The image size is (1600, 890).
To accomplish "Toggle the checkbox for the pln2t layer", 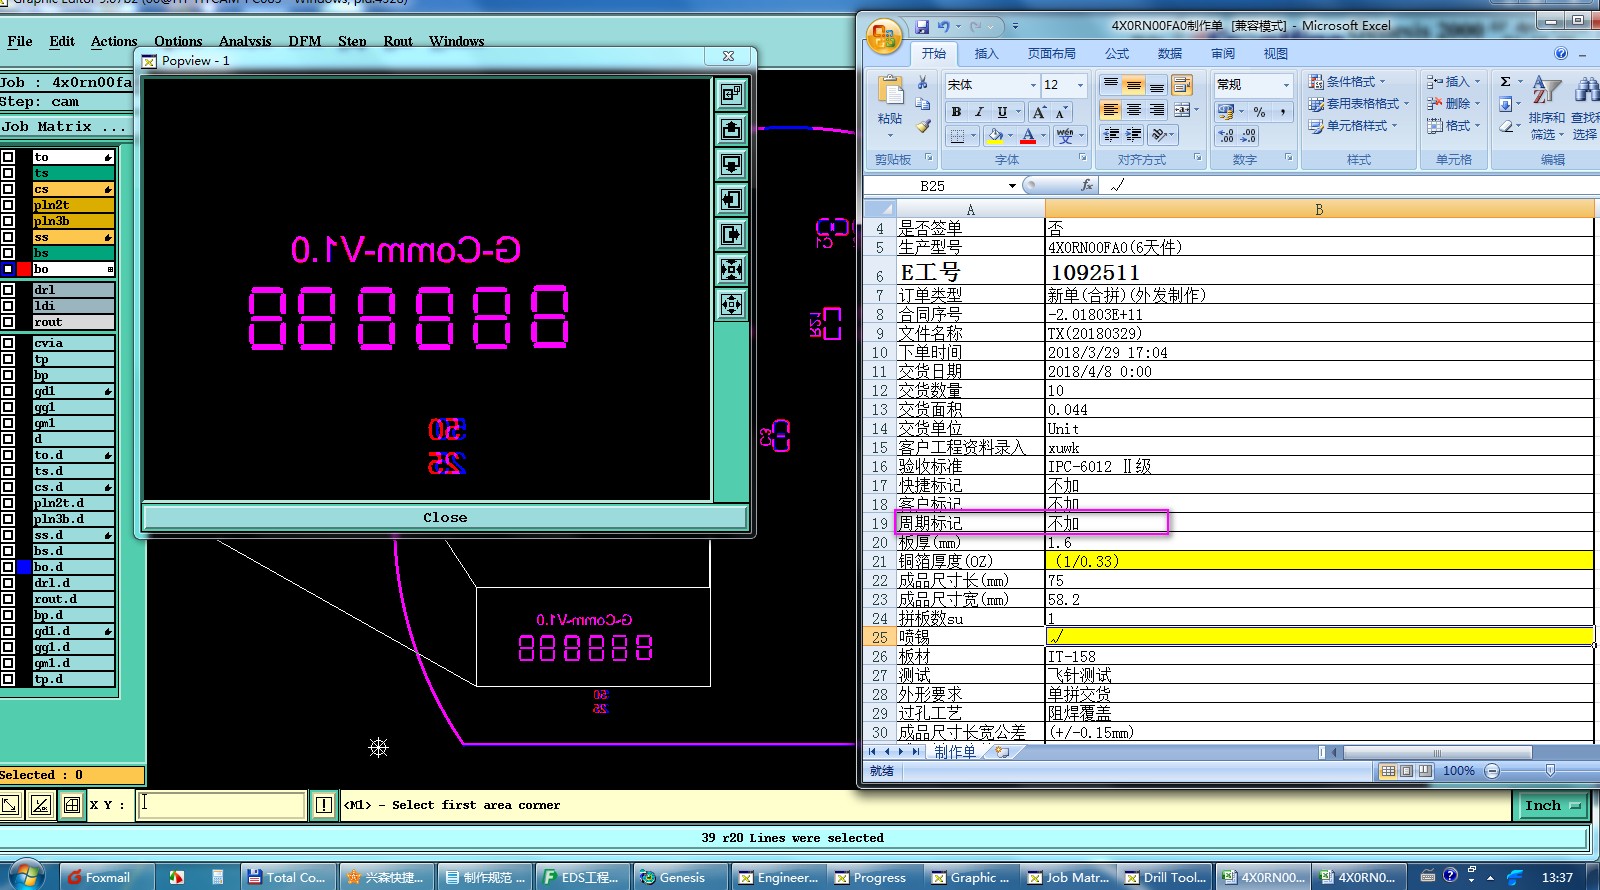I will click(8, 205).
